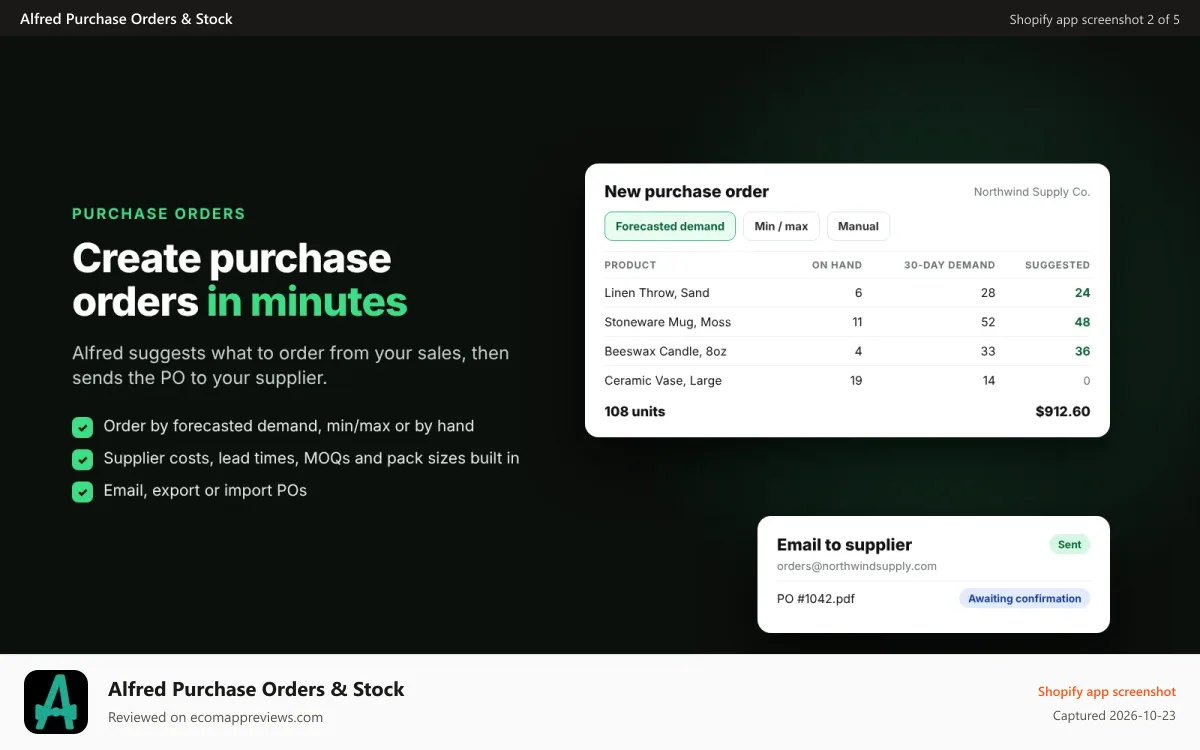Click the top bar 'Alfred Purchase Orders & Stock' title

point(126,18)
